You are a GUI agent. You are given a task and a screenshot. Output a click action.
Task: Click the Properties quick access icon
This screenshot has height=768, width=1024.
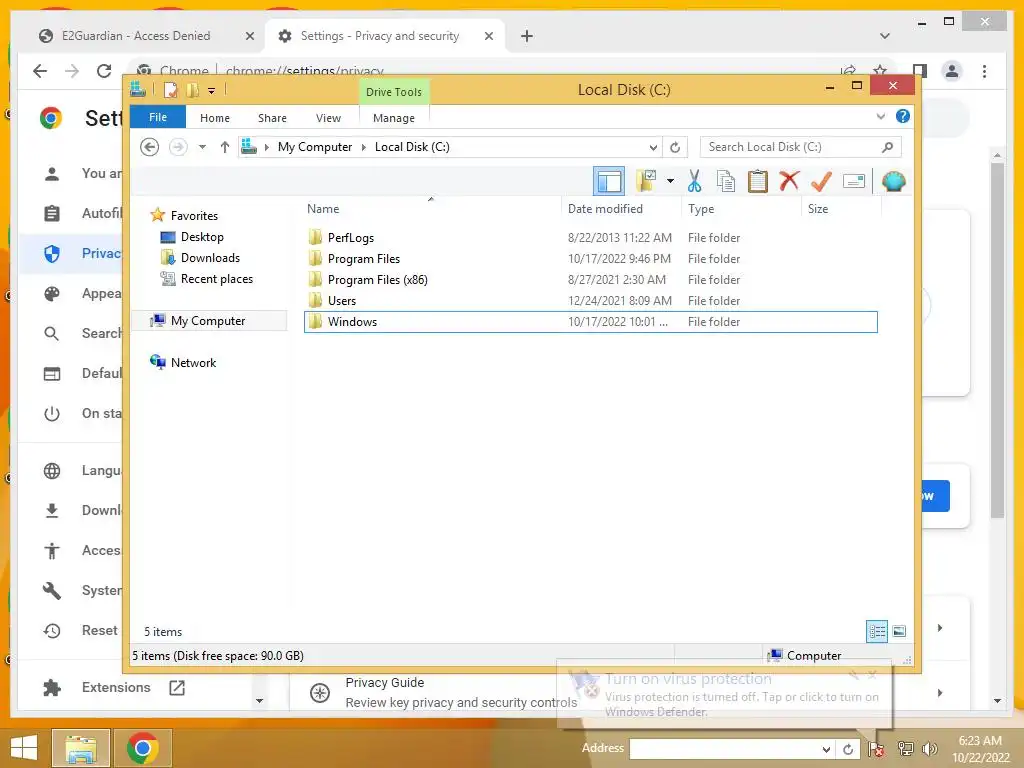[x=170, y=90]
